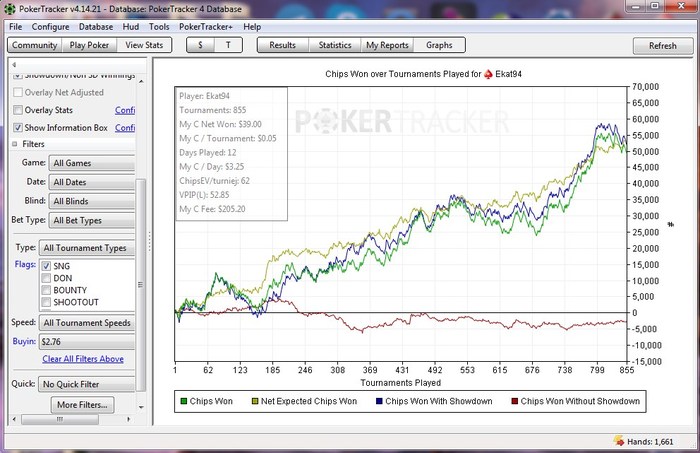The image size is (700, 453).
Task: Click the Refresh button
Action: 662,46
